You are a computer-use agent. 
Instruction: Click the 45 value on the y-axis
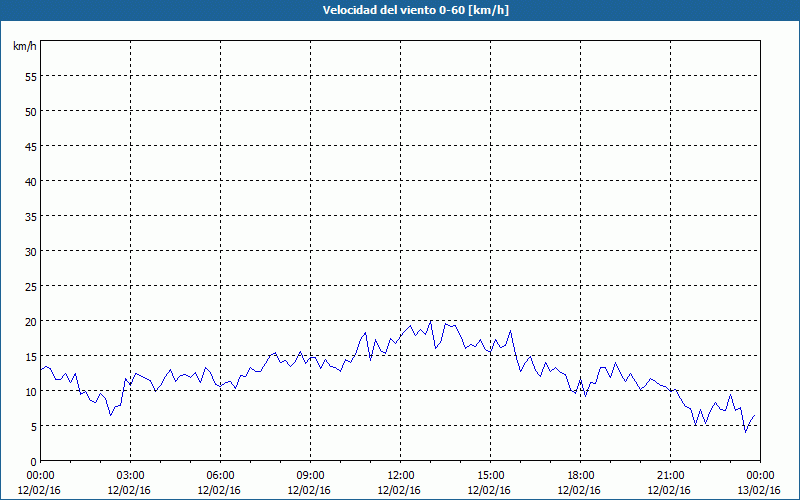pyautogui.click(x=31, y=147)
